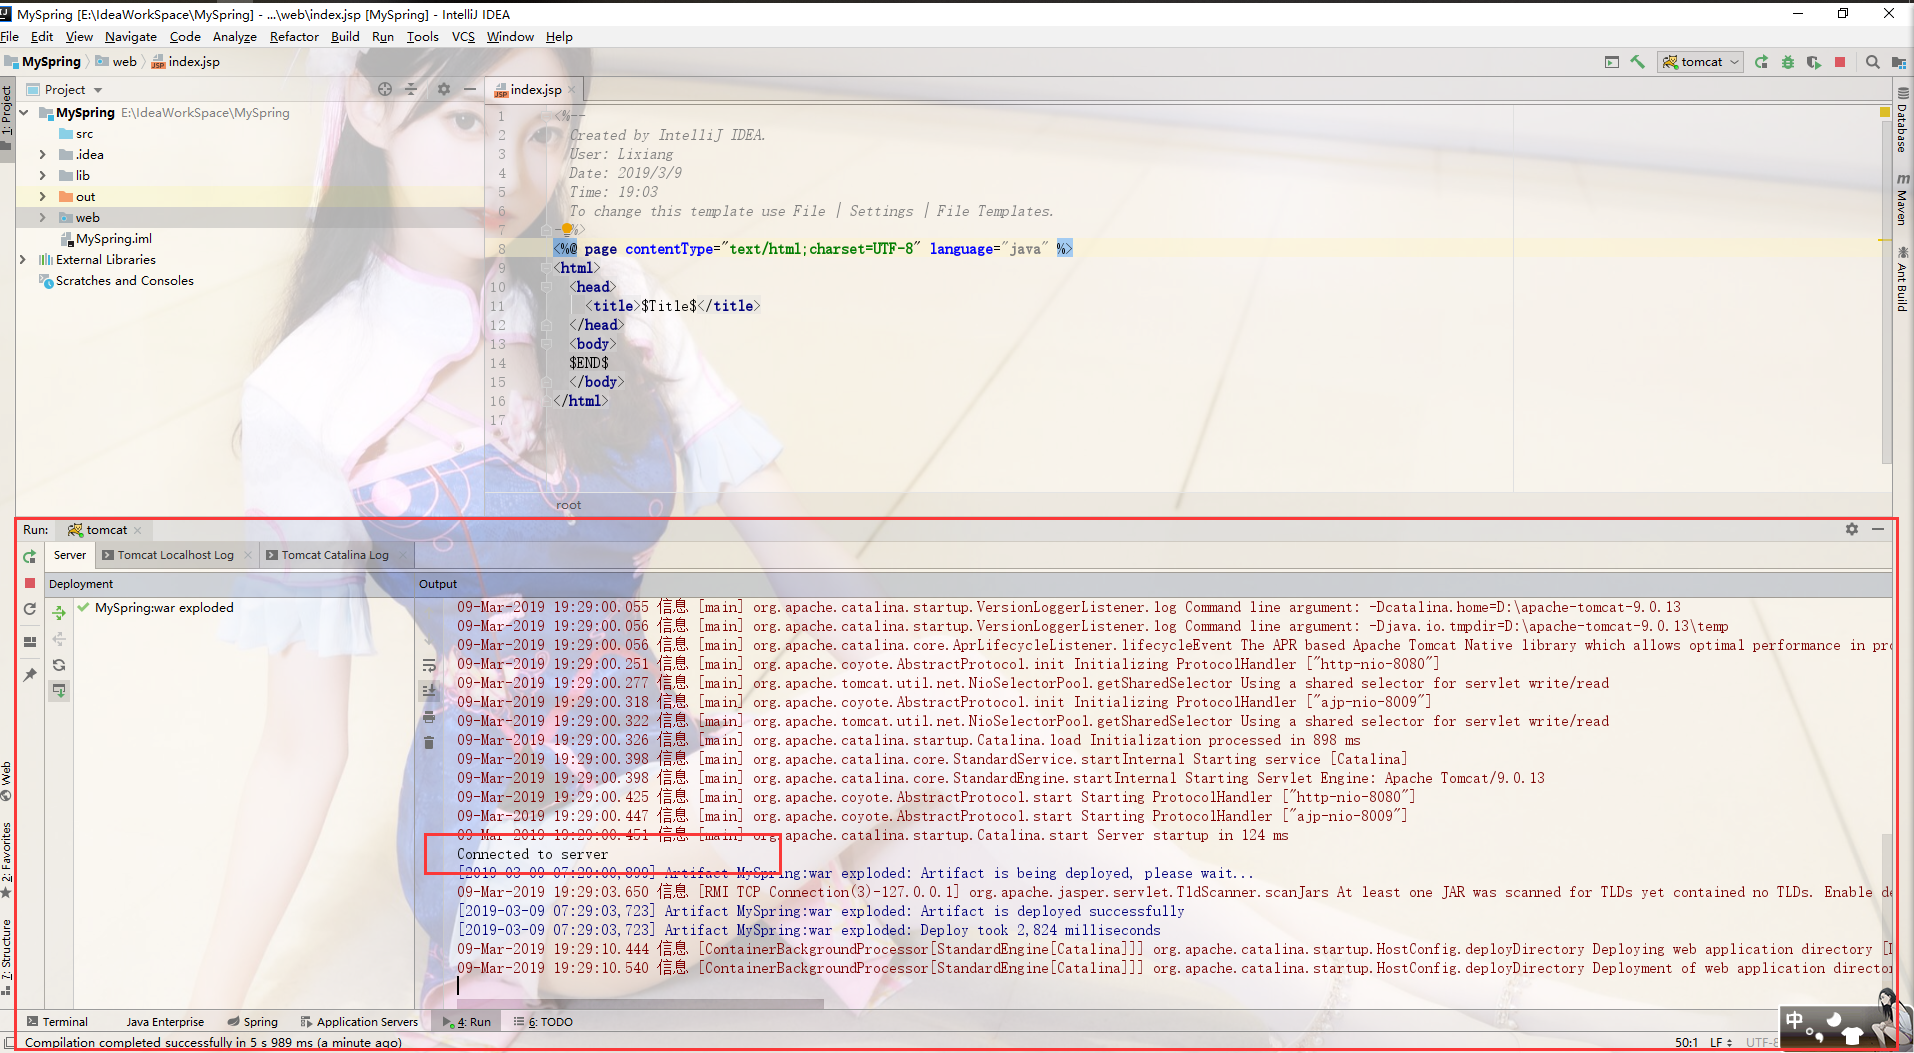Click the run anything console icon
The image size is (1914, 1053).
click(1612, 62)
